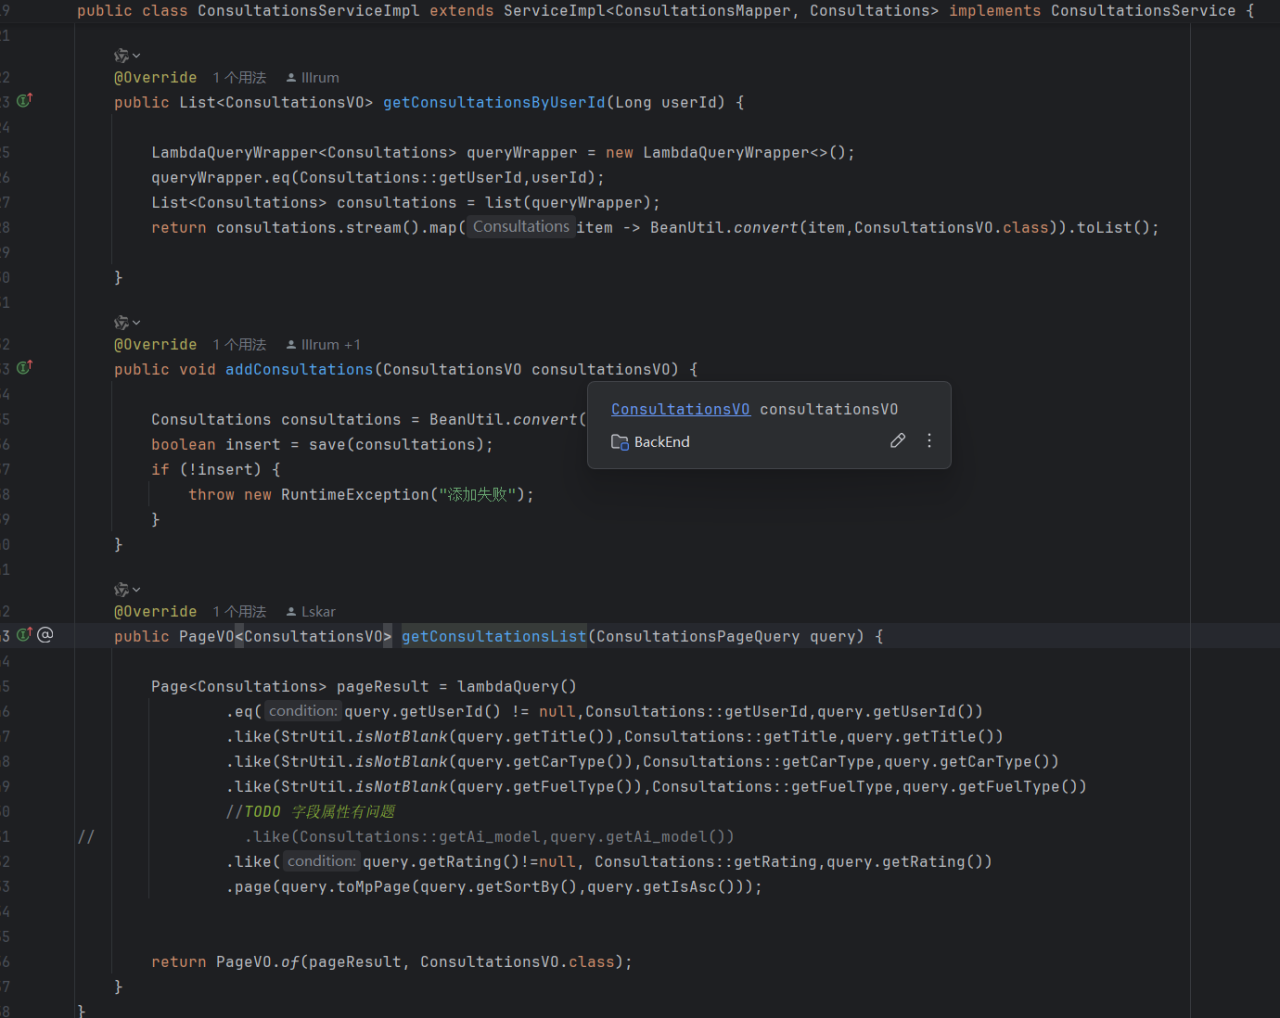Click class name ConsultationsServiceImpl
This screenshot has width=1280, height=1018.
click(309, 11)
